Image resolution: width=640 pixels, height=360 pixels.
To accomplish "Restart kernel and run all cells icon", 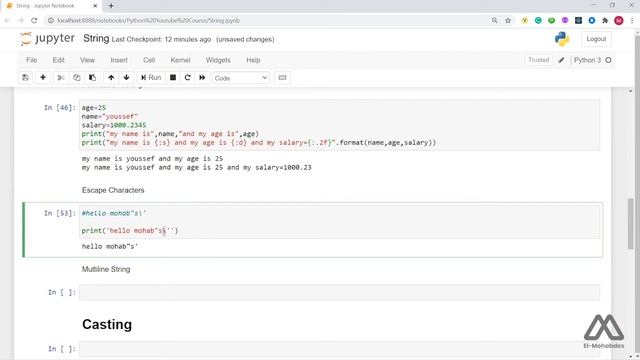I will pyautogui.click(x=202, y=78).
